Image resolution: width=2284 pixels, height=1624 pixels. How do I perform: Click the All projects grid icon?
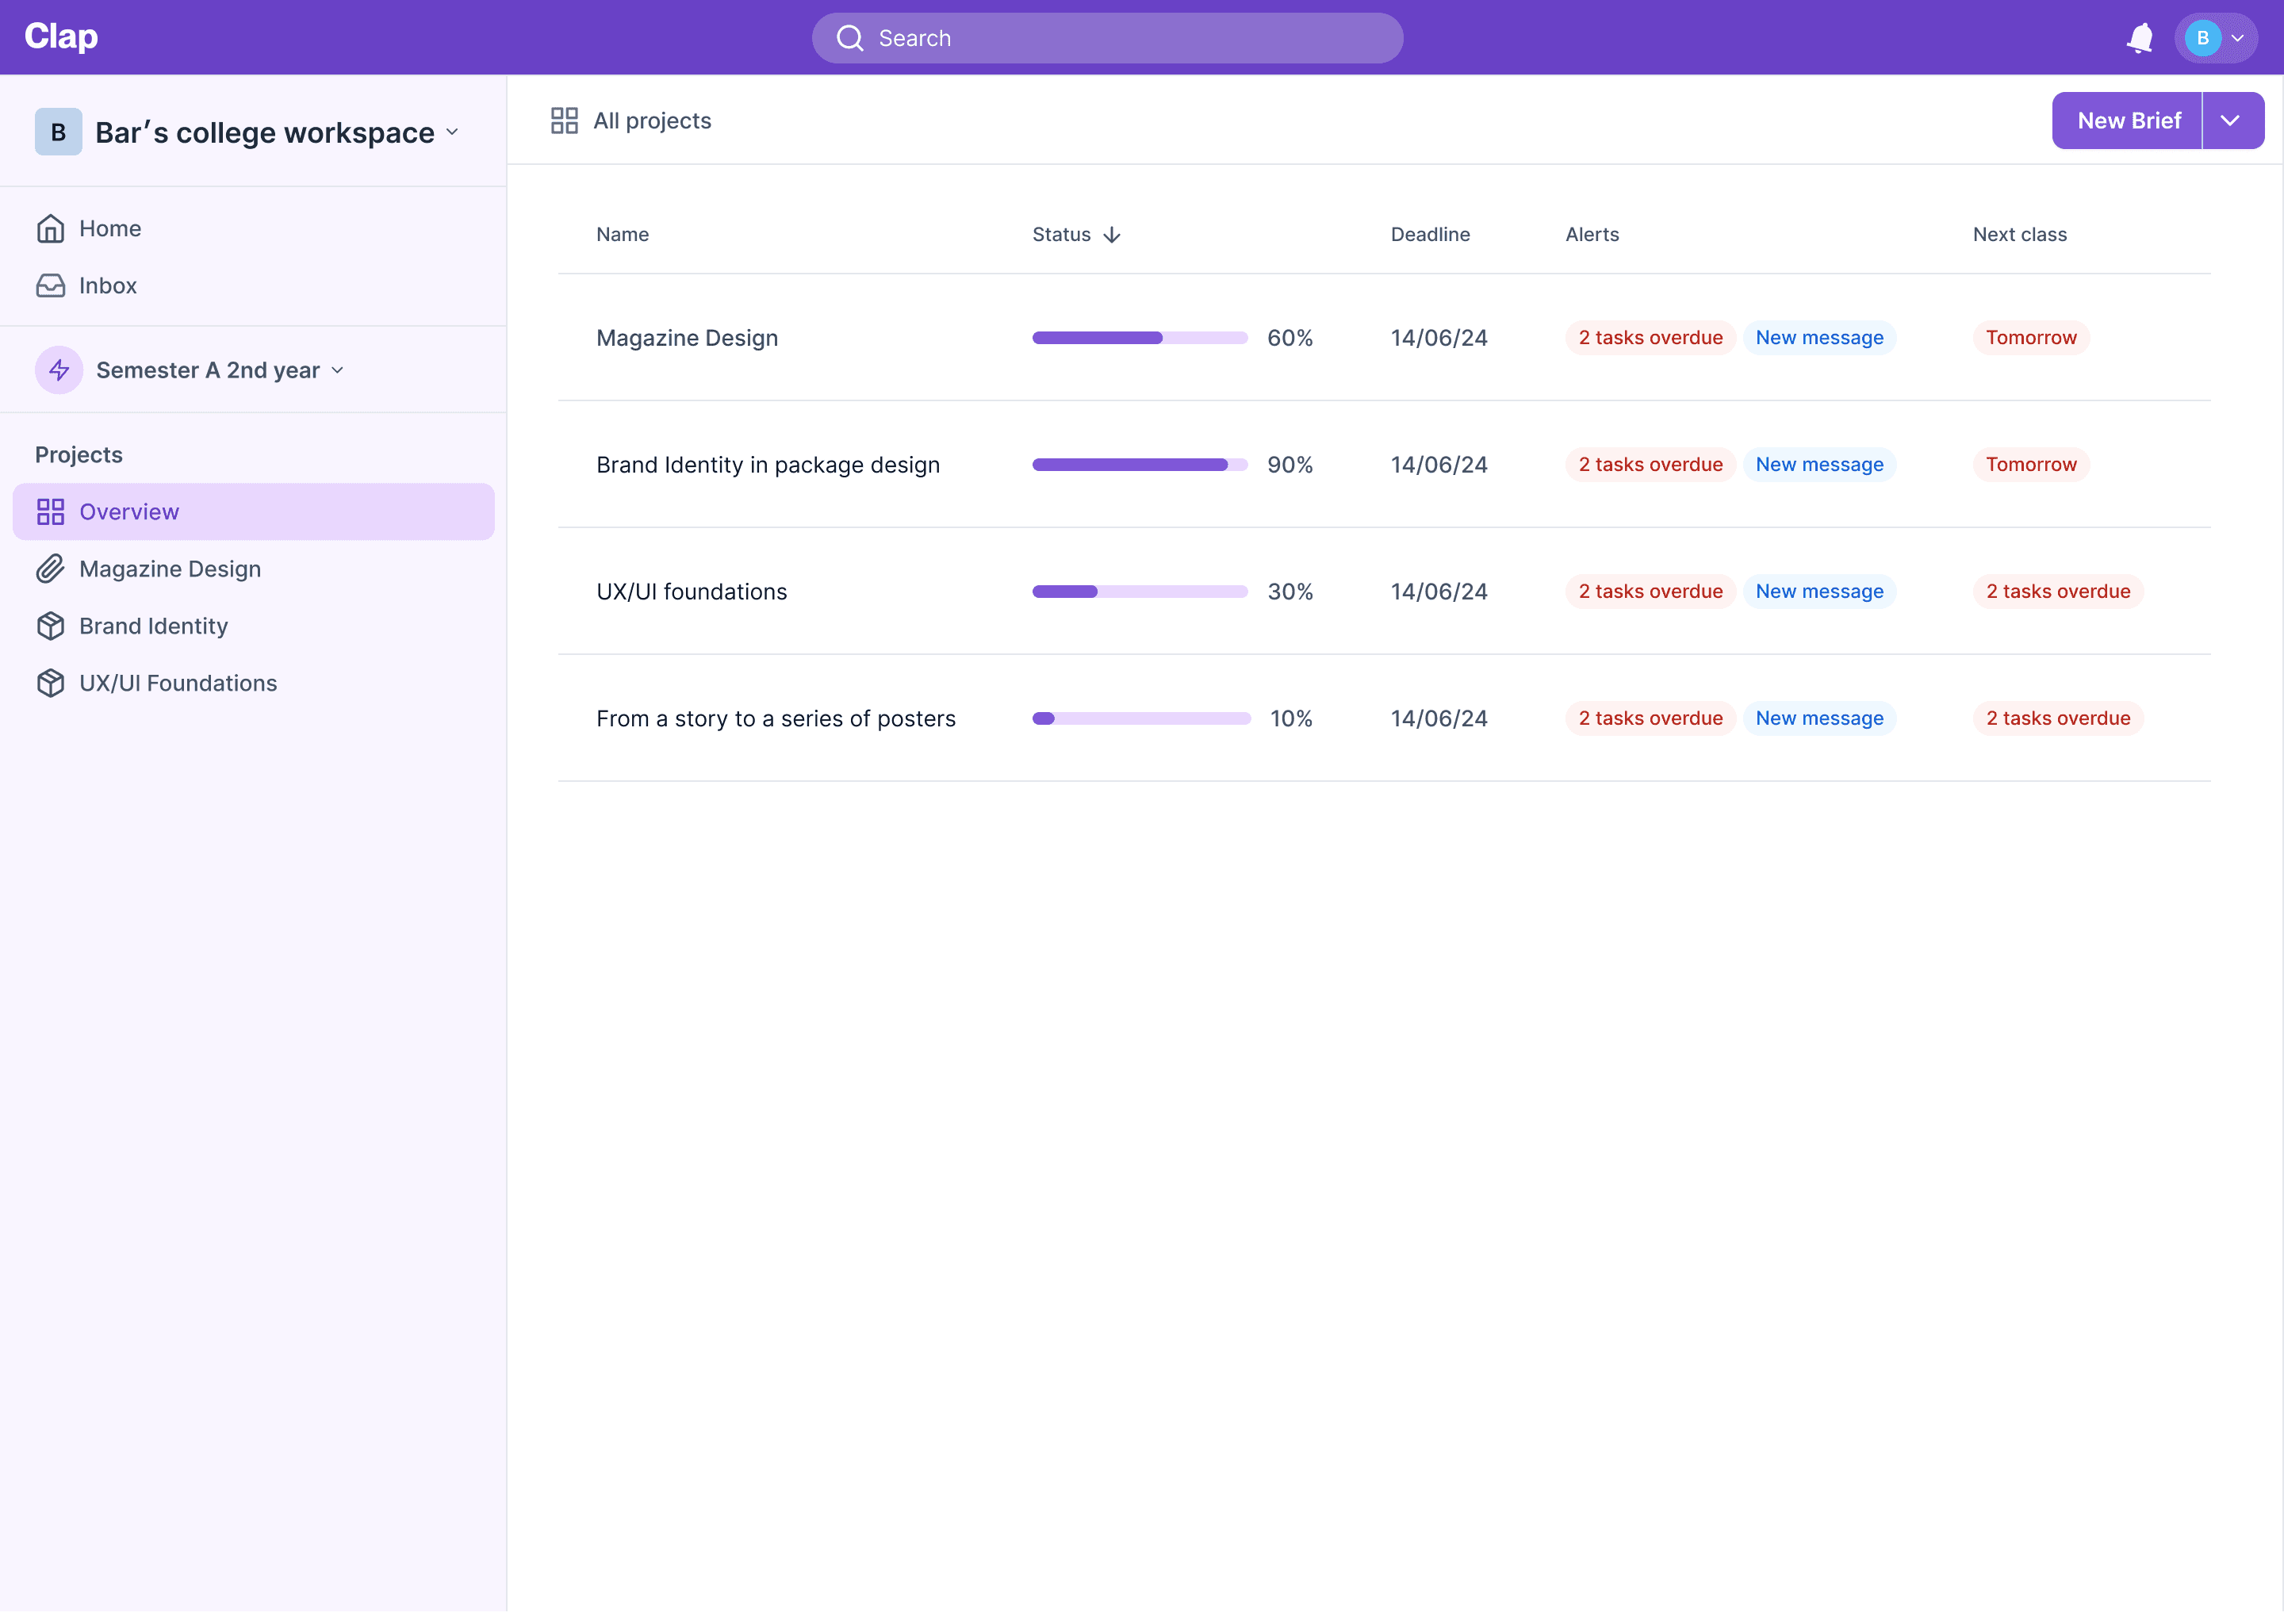tap(564, 121)
